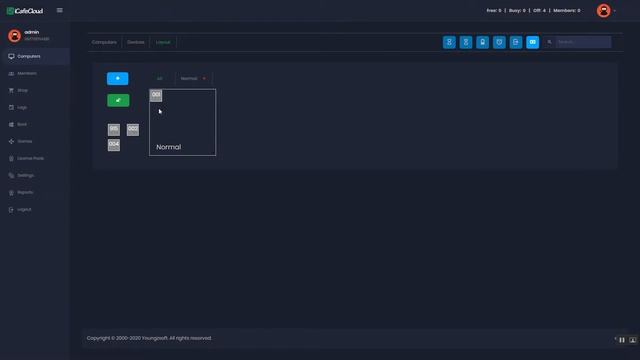Click the first blue person toolbar icon
The height and width of the screenshot is (360, 640).
449,42
